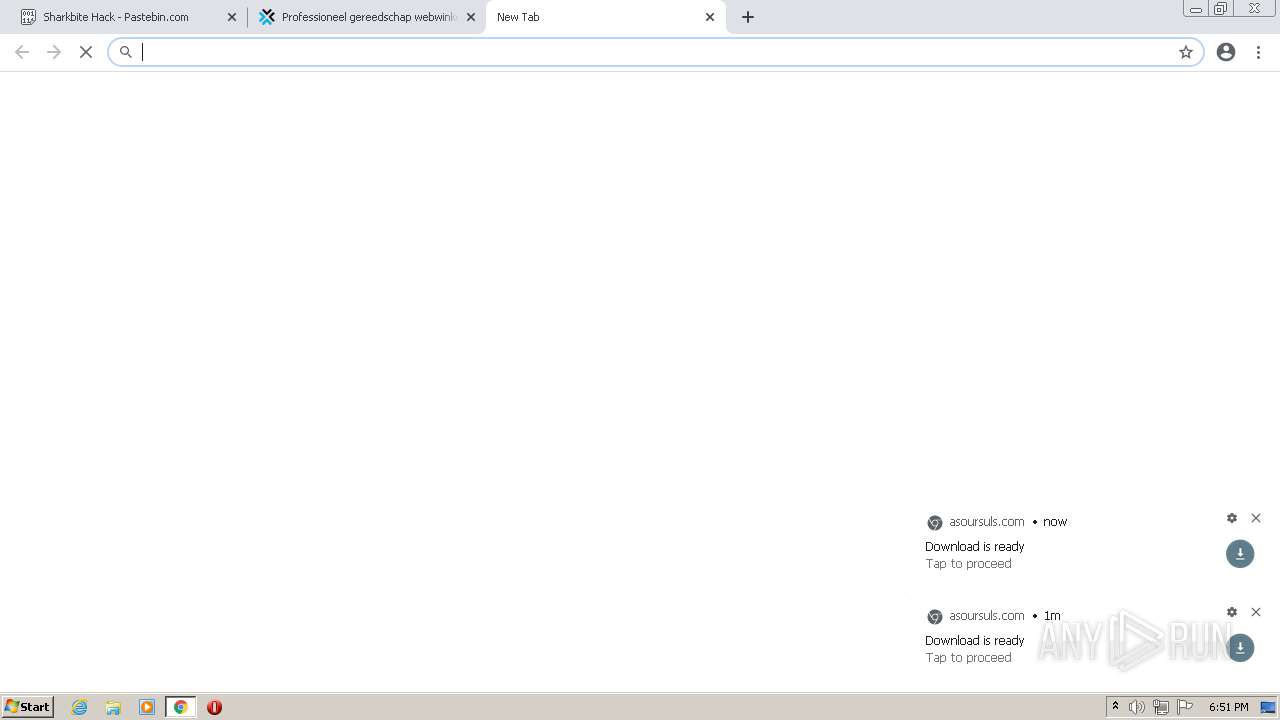Screen dimensions: 1280x720
Task: Bookmark this tab with star icon
Action: pyautogui.click(x=1186, y=52)
